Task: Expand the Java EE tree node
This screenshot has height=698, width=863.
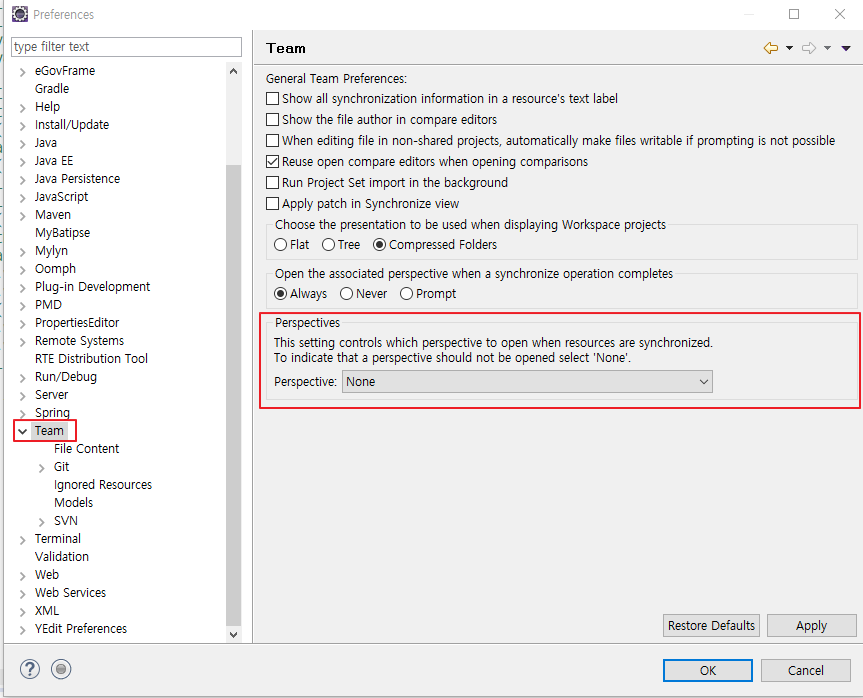Action: pos(23,162)
